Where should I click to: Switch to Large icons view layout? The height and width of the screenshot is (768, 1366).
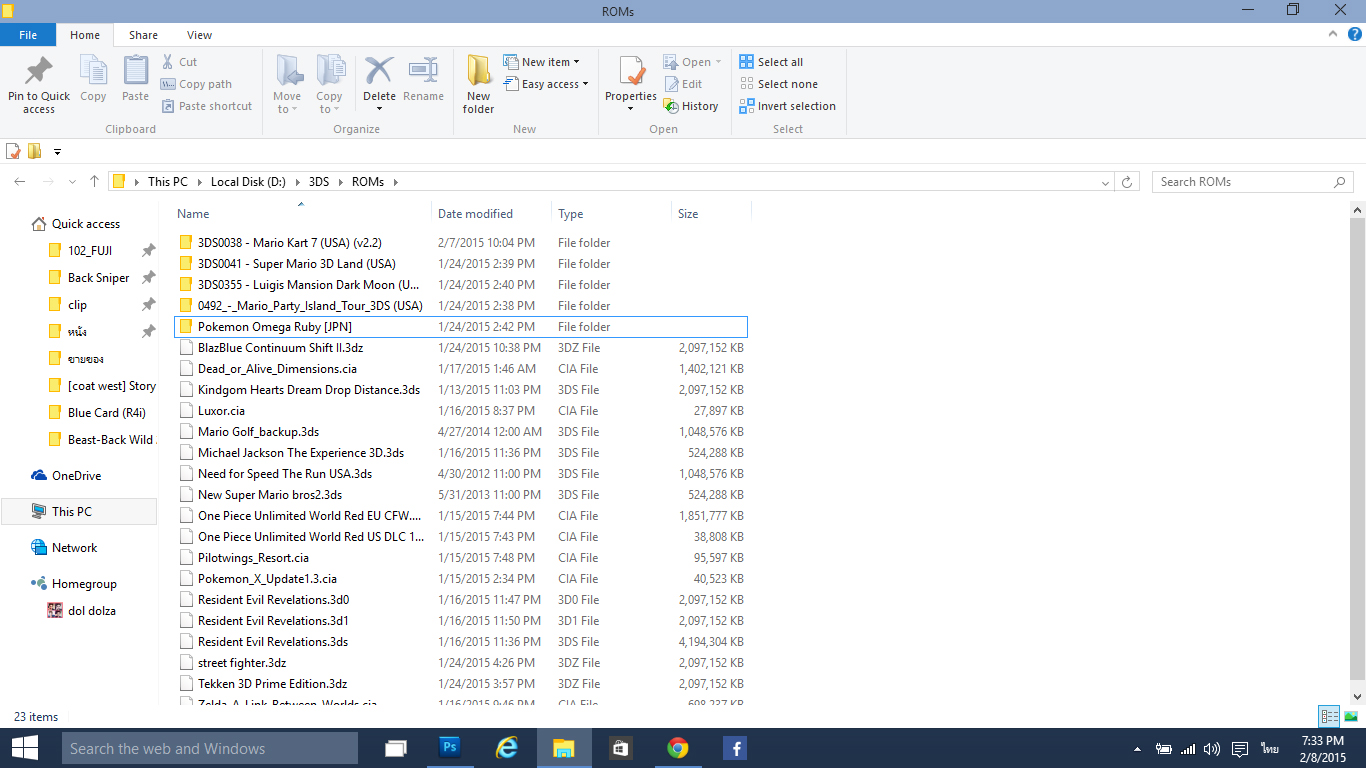[x=1351, y=716]
